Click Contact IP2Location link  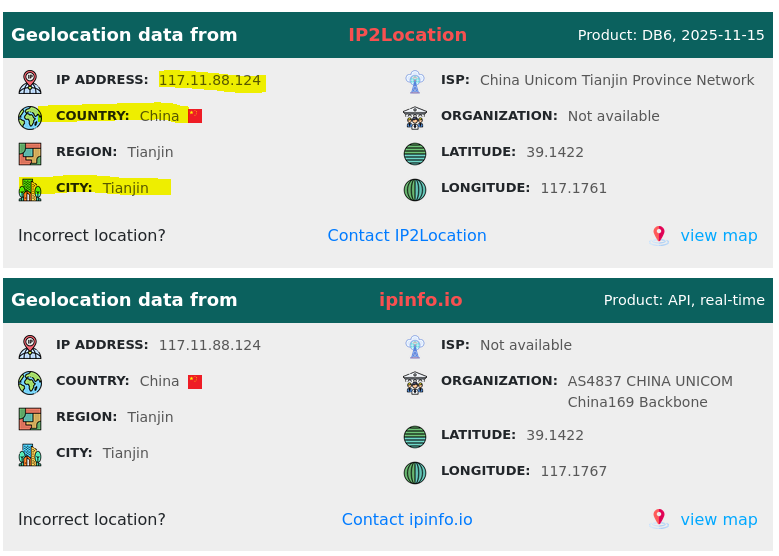(407, 236)
